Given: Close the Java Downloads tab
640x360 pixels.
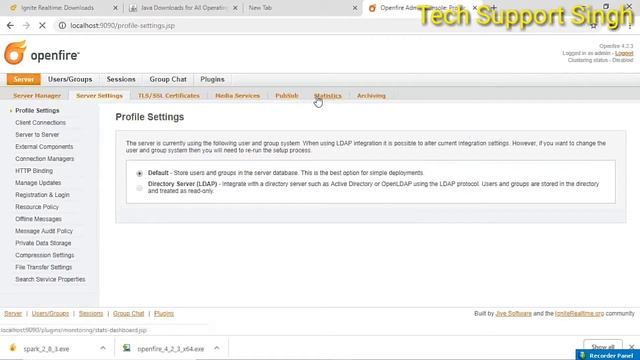Looking at the screenshot, I should pos(235,8).
